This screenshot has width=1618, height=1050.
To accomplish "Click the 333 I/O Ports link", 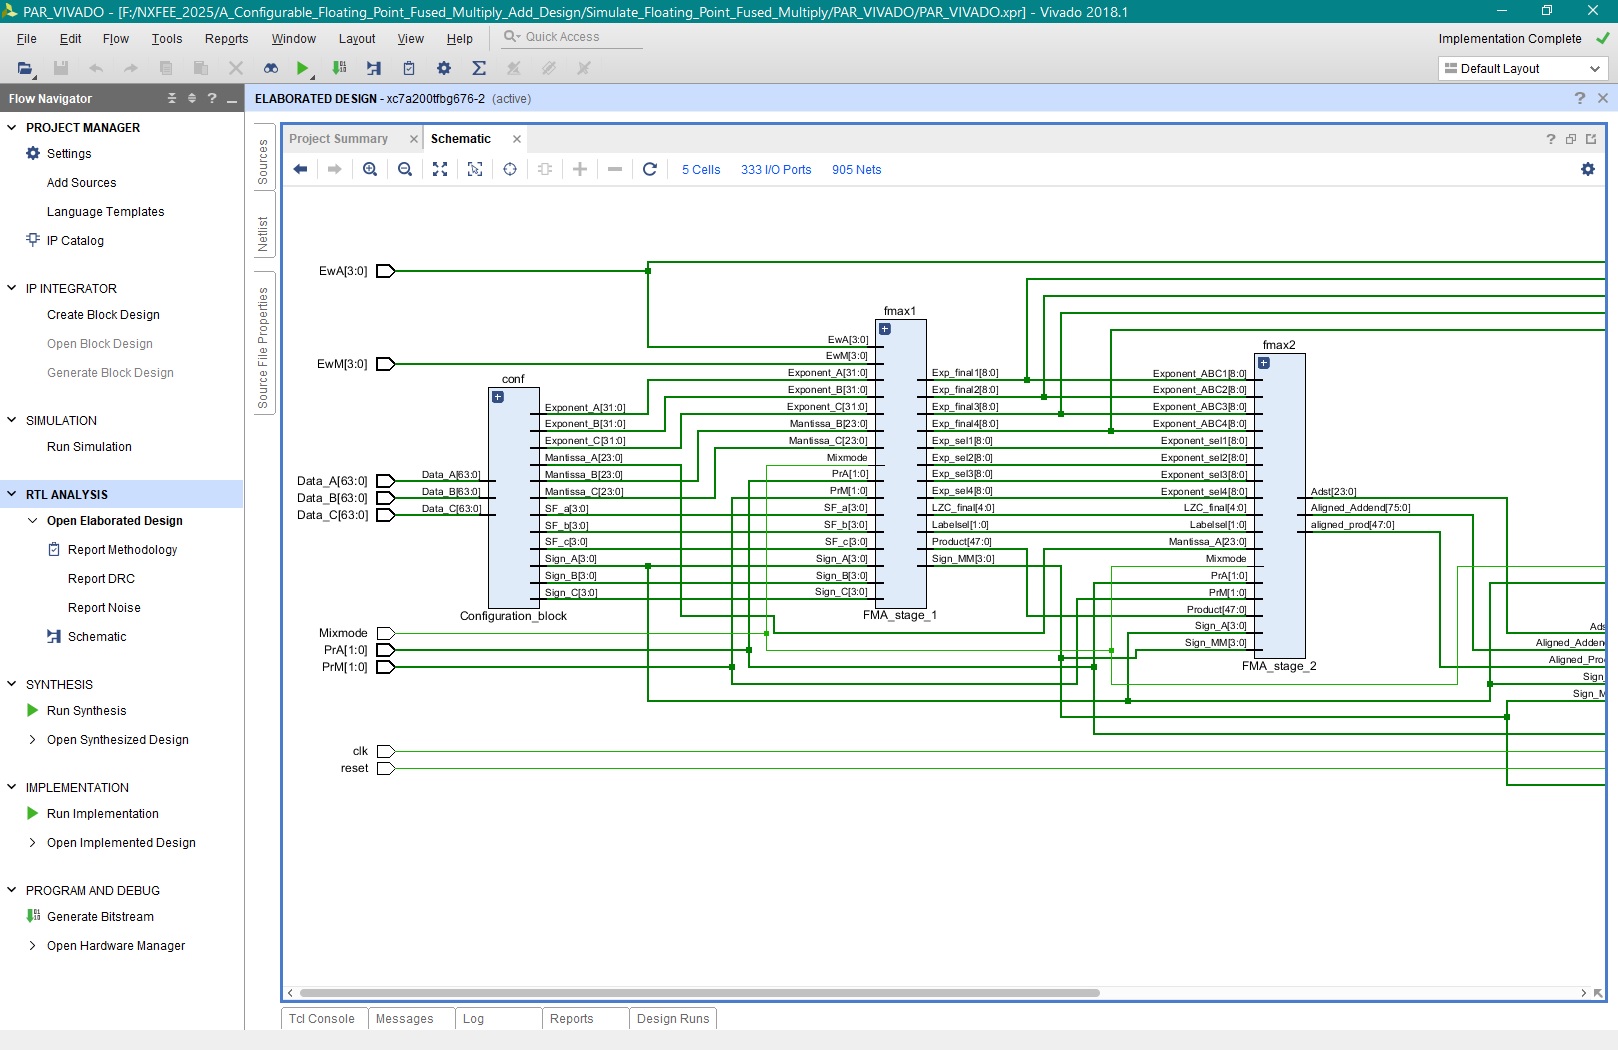I will coord(775,170).
